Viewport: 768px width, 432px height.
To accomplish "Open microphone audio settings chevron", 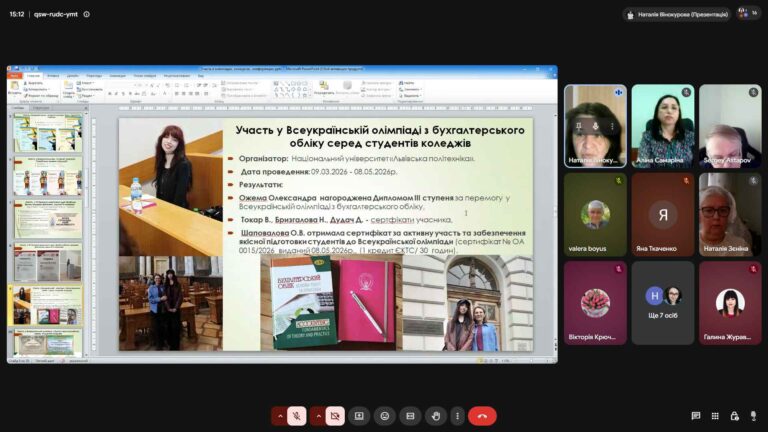I will click(280, 416).
